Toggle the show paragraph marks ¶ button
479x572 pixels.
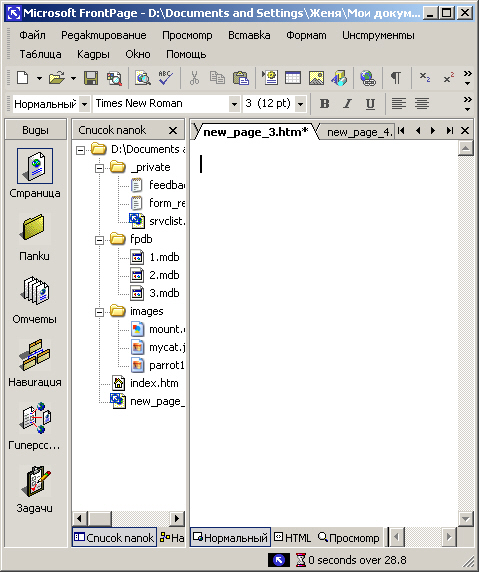(396, 78)
